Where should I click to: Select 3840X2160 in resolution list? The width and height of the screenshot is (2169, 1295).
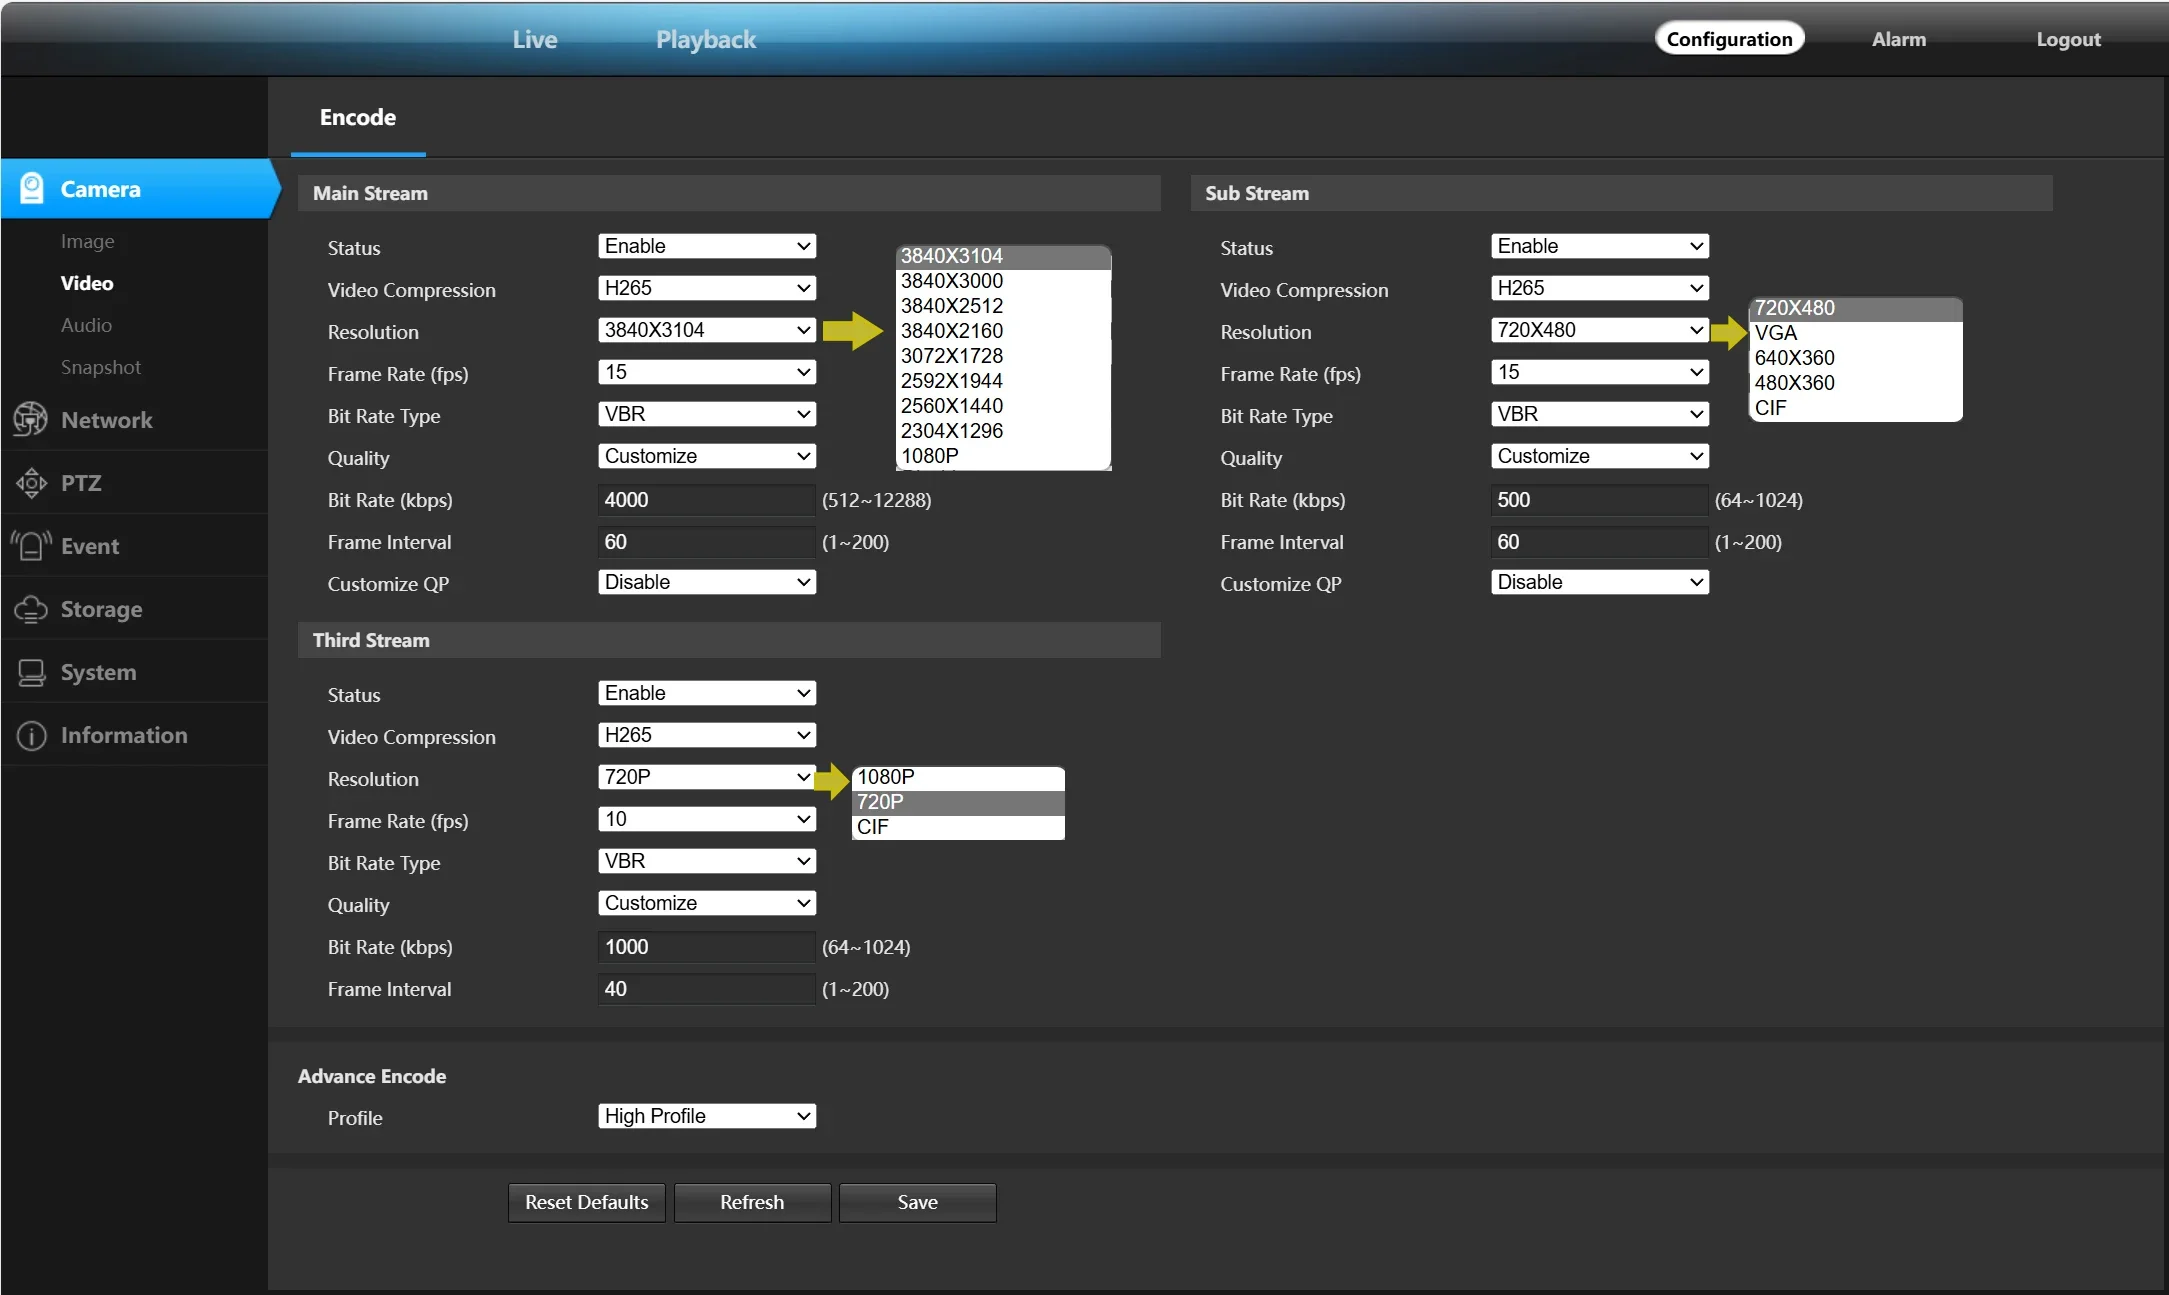point(951,331)
